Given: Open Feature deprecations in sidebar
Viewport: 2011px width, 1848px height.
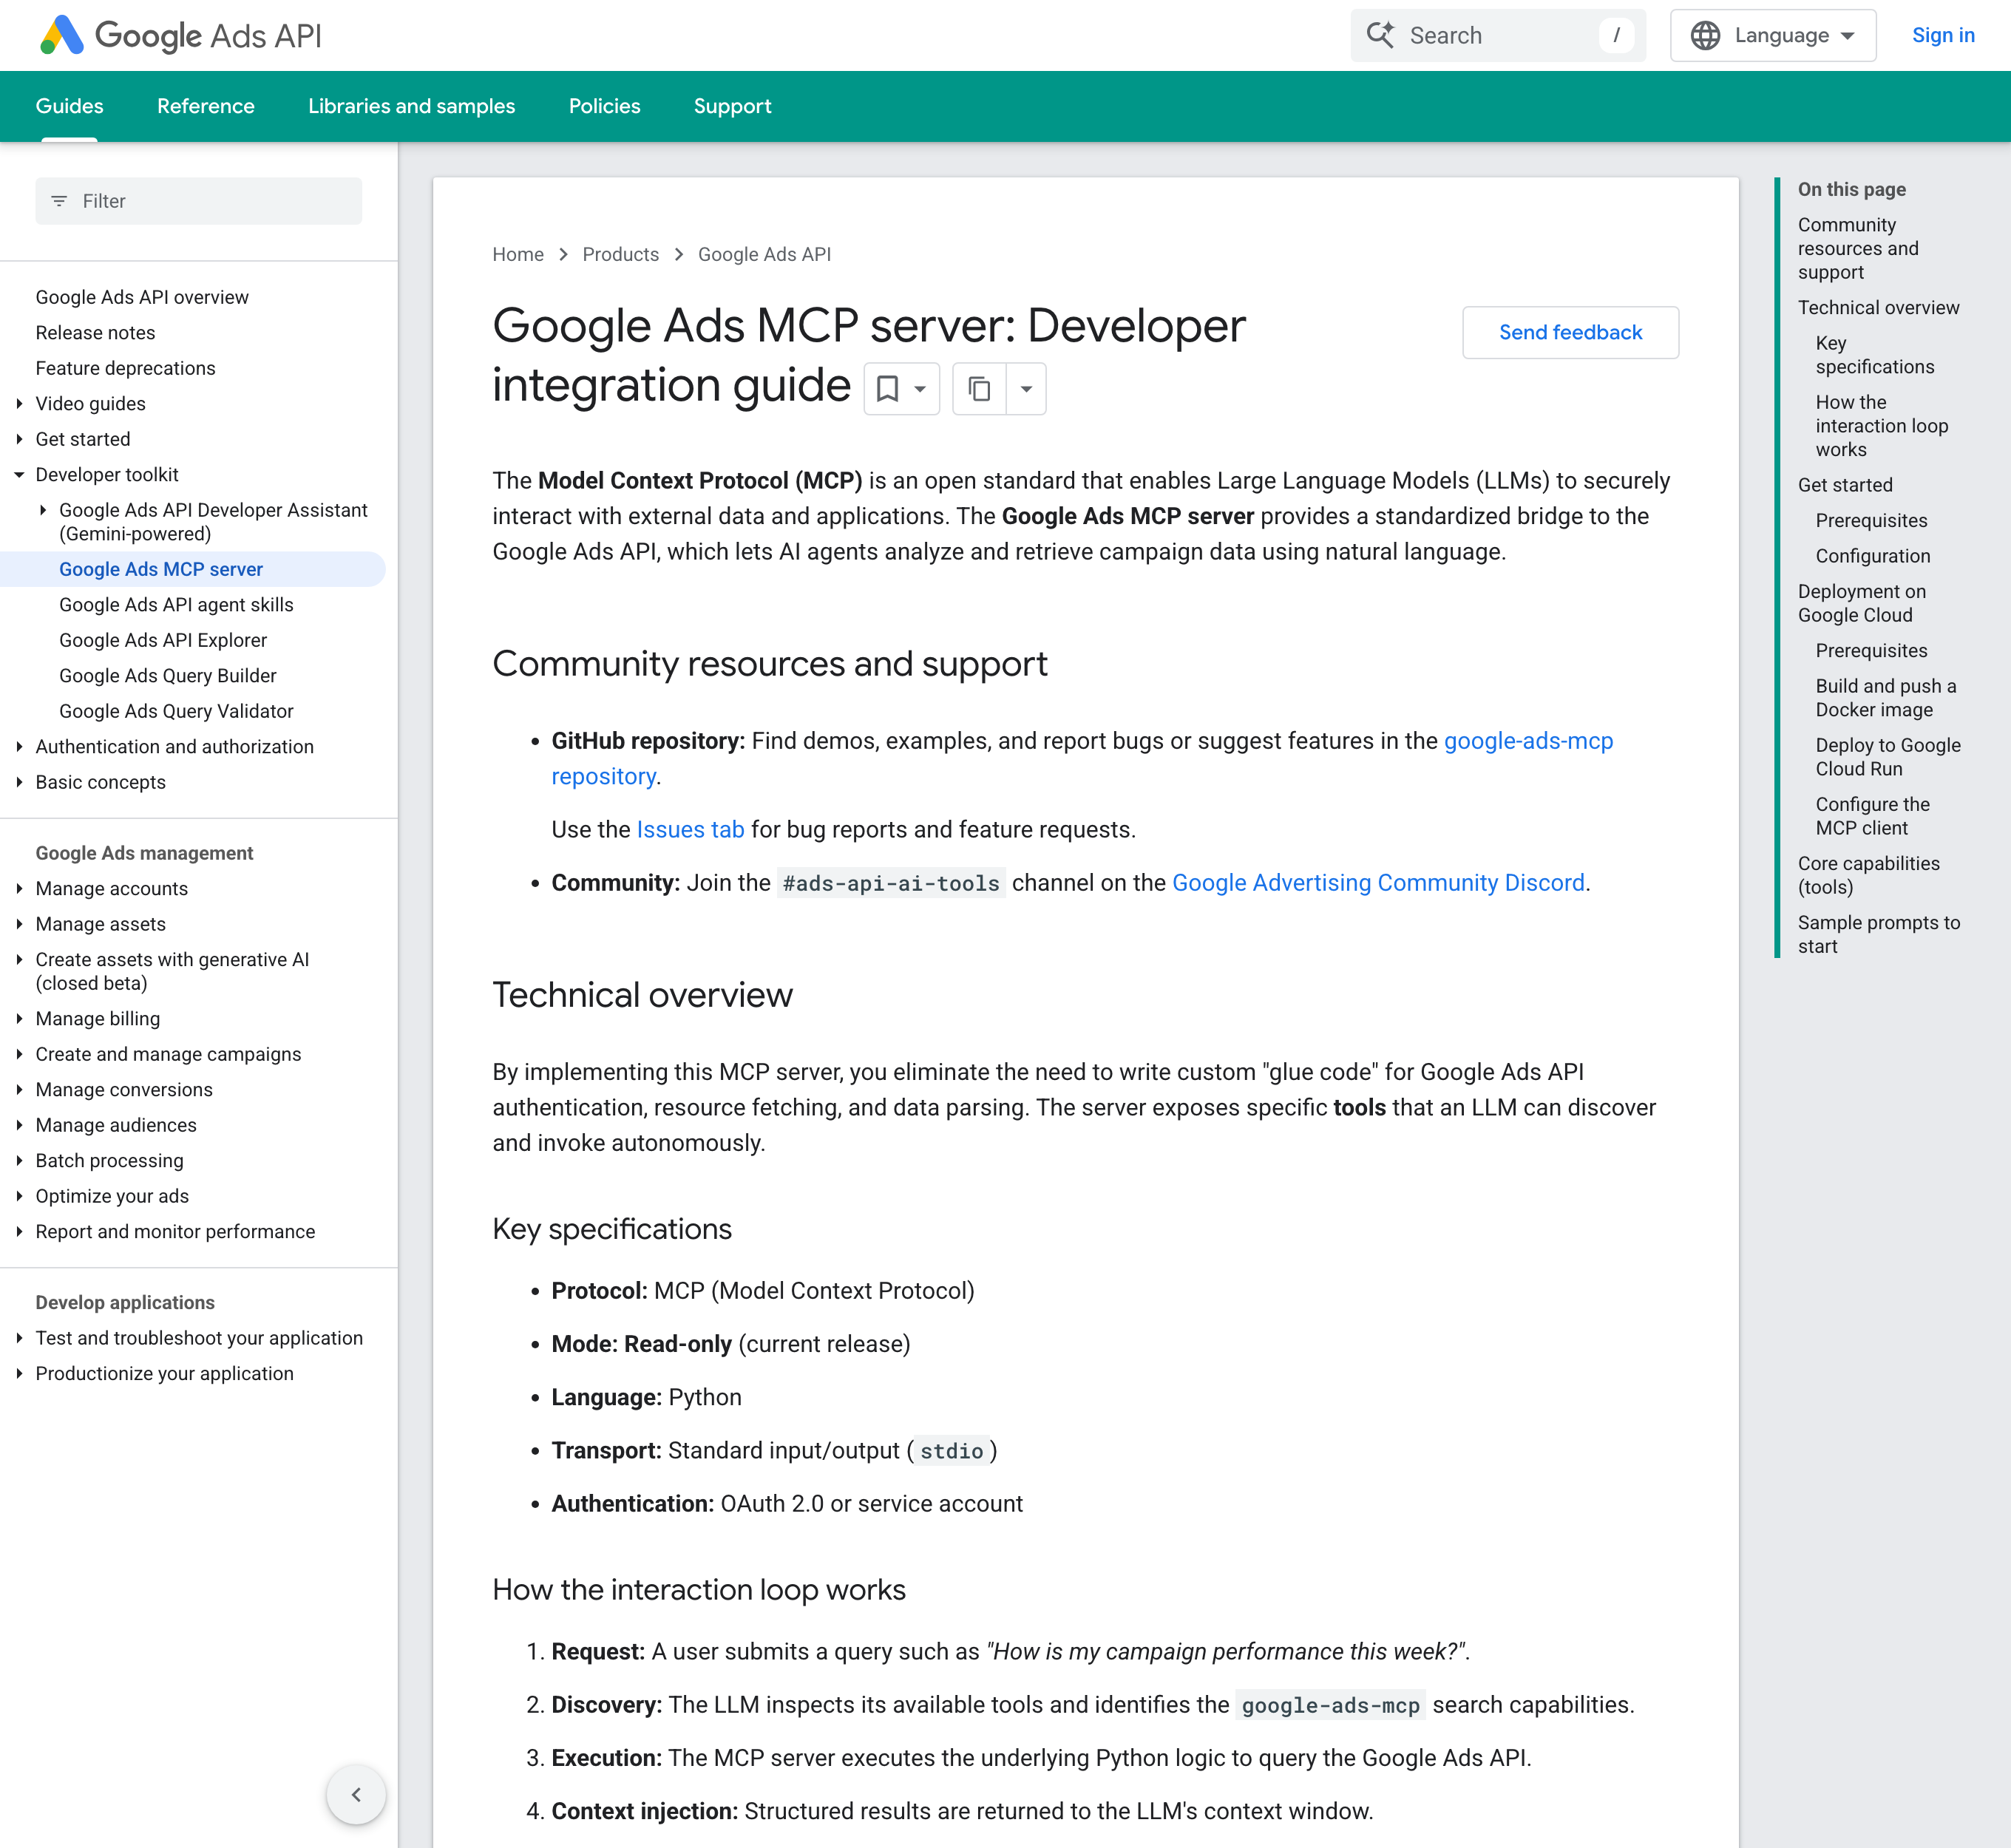Looking at the screenshot, I should (x=125, y=368).
